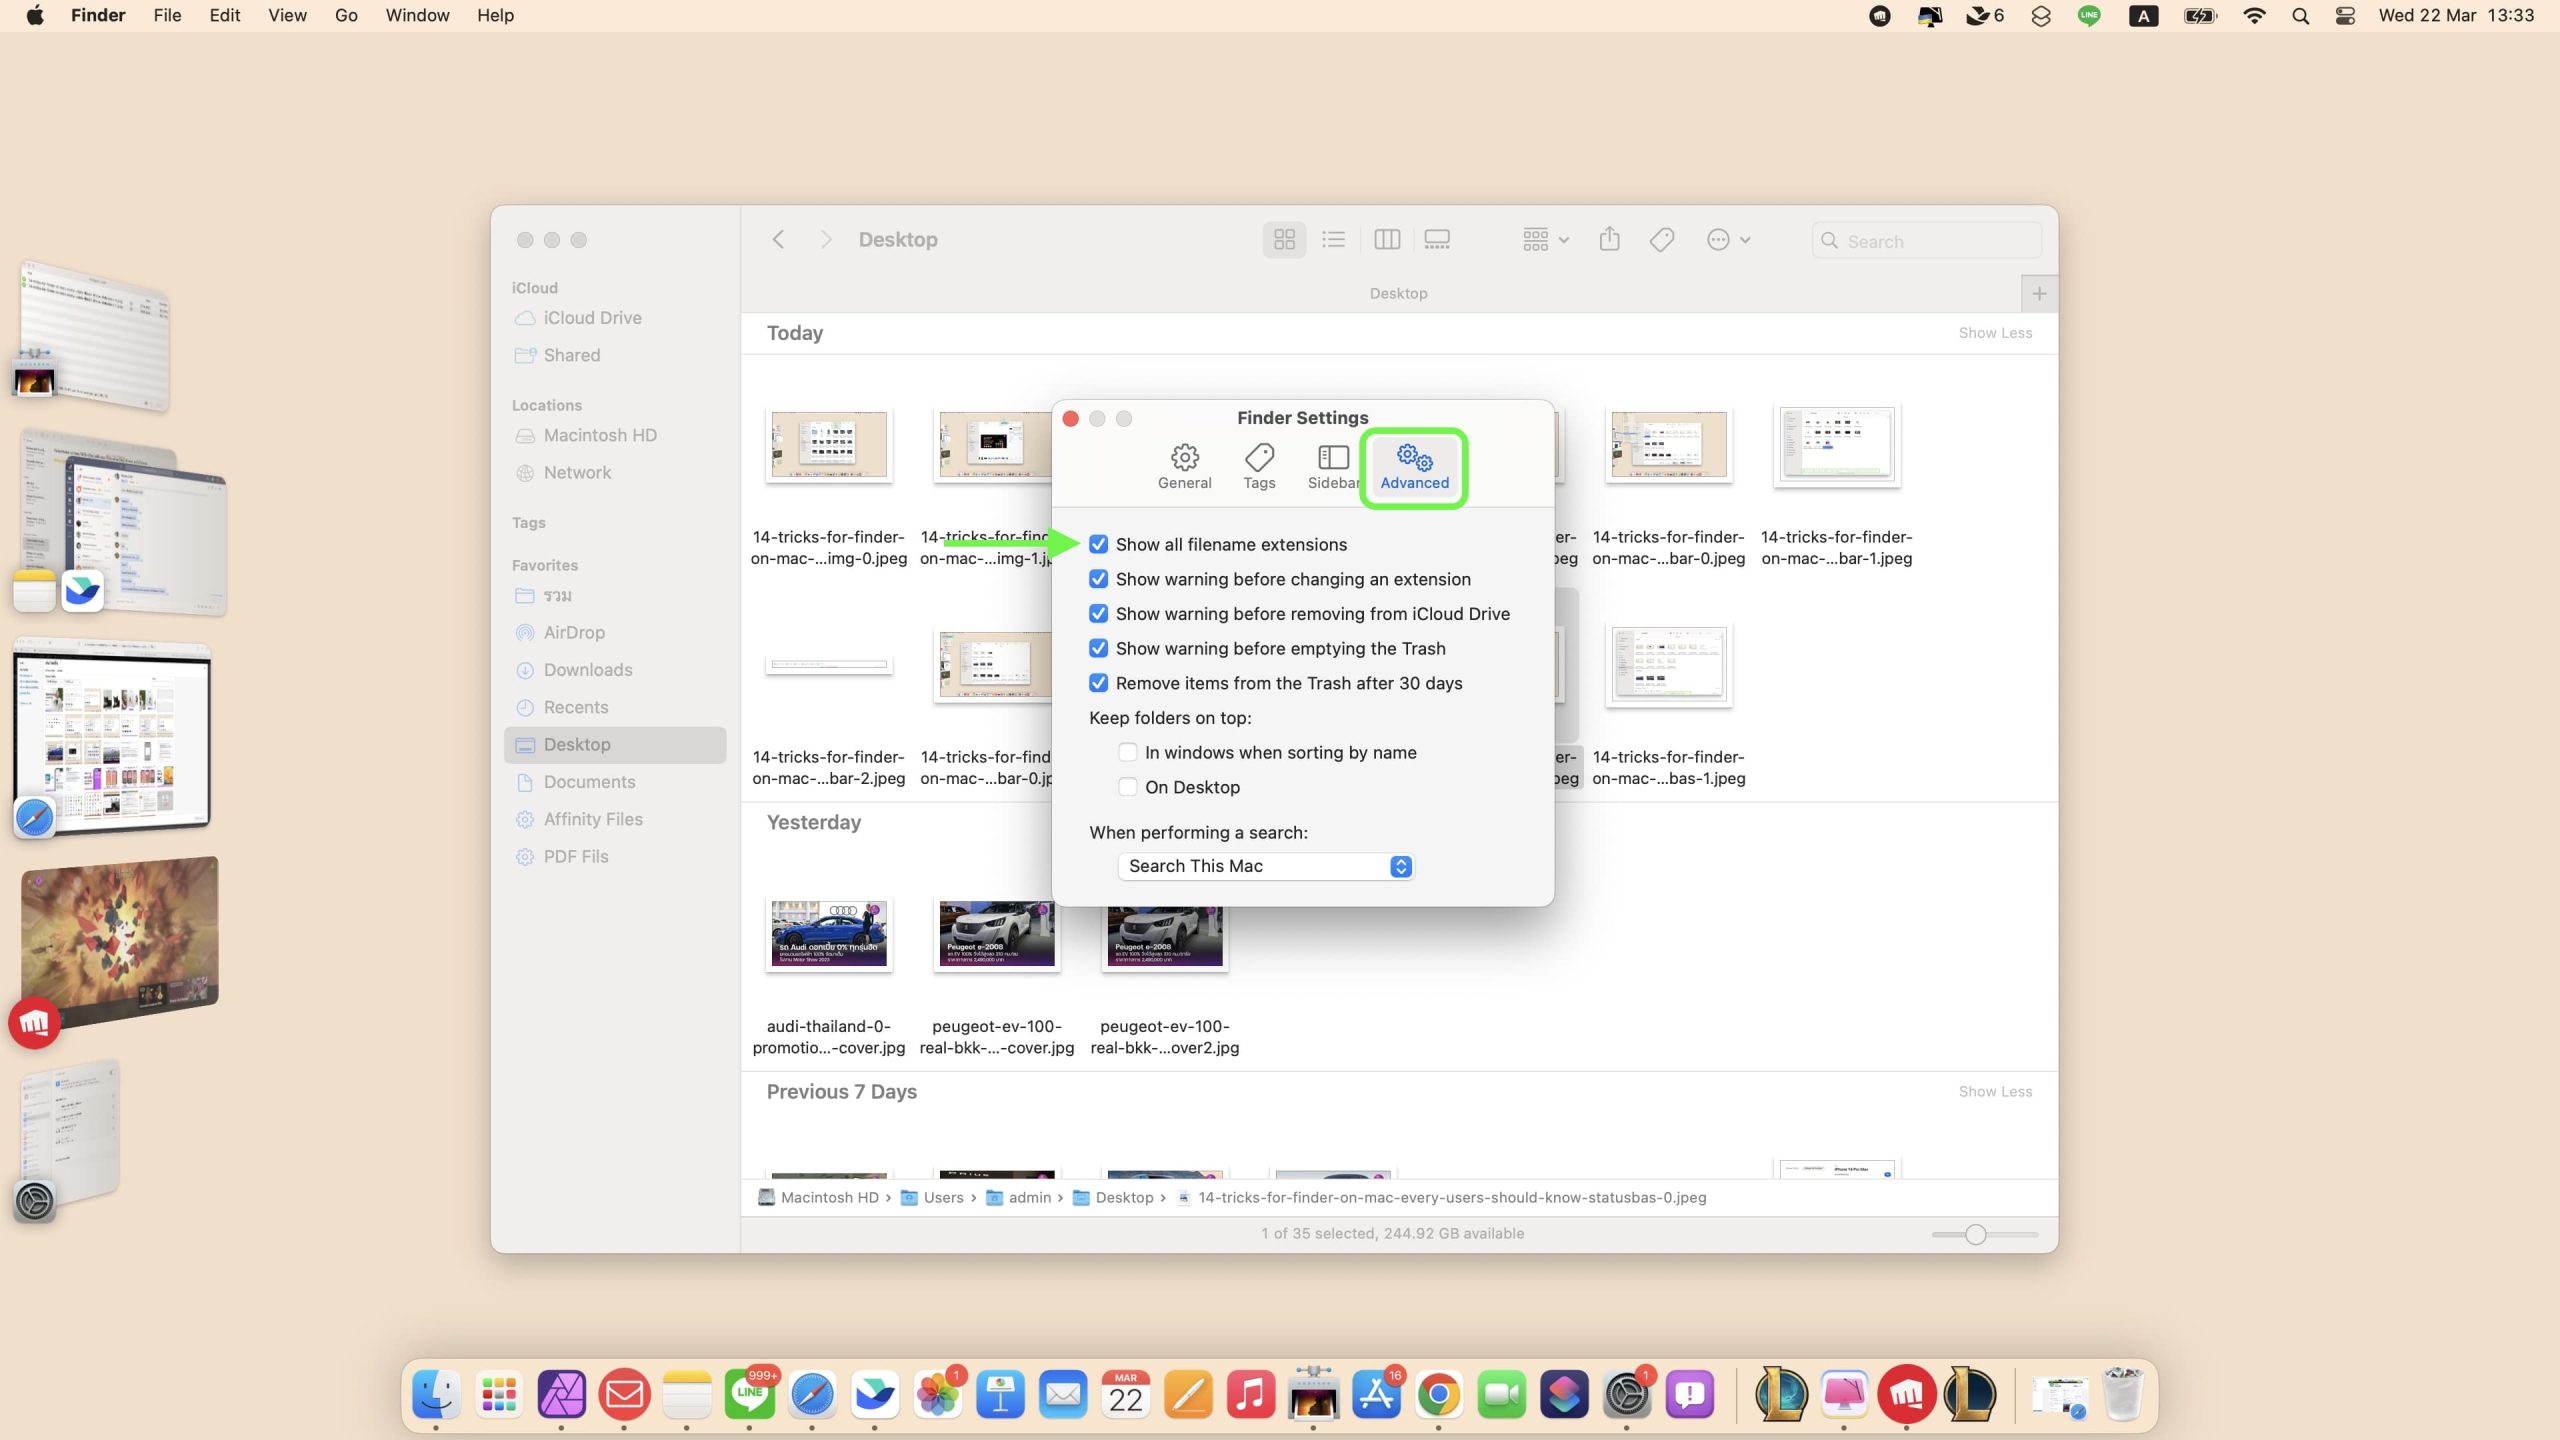Switch Finder to list view
Image resolution: width=2560 pixels, height=1440 pixels.
[x=1333, y=240]
